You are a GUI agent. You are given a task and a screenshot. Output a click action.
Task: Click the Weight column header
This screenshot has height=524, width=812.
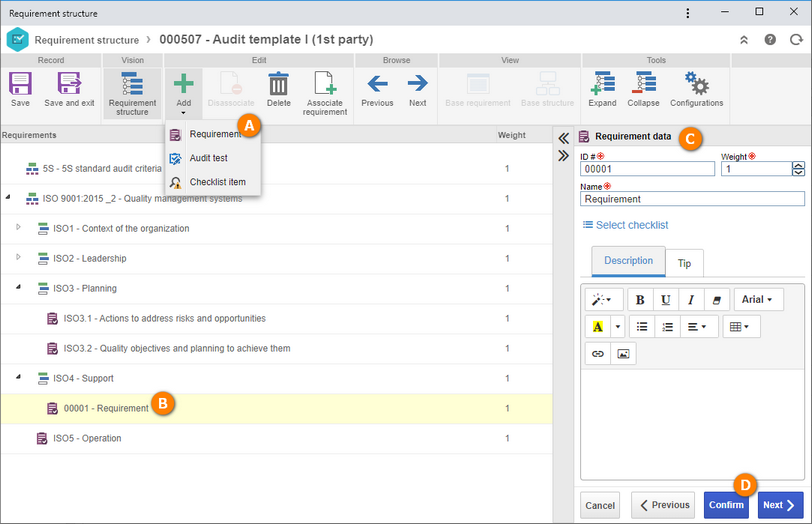coord(512,135)
